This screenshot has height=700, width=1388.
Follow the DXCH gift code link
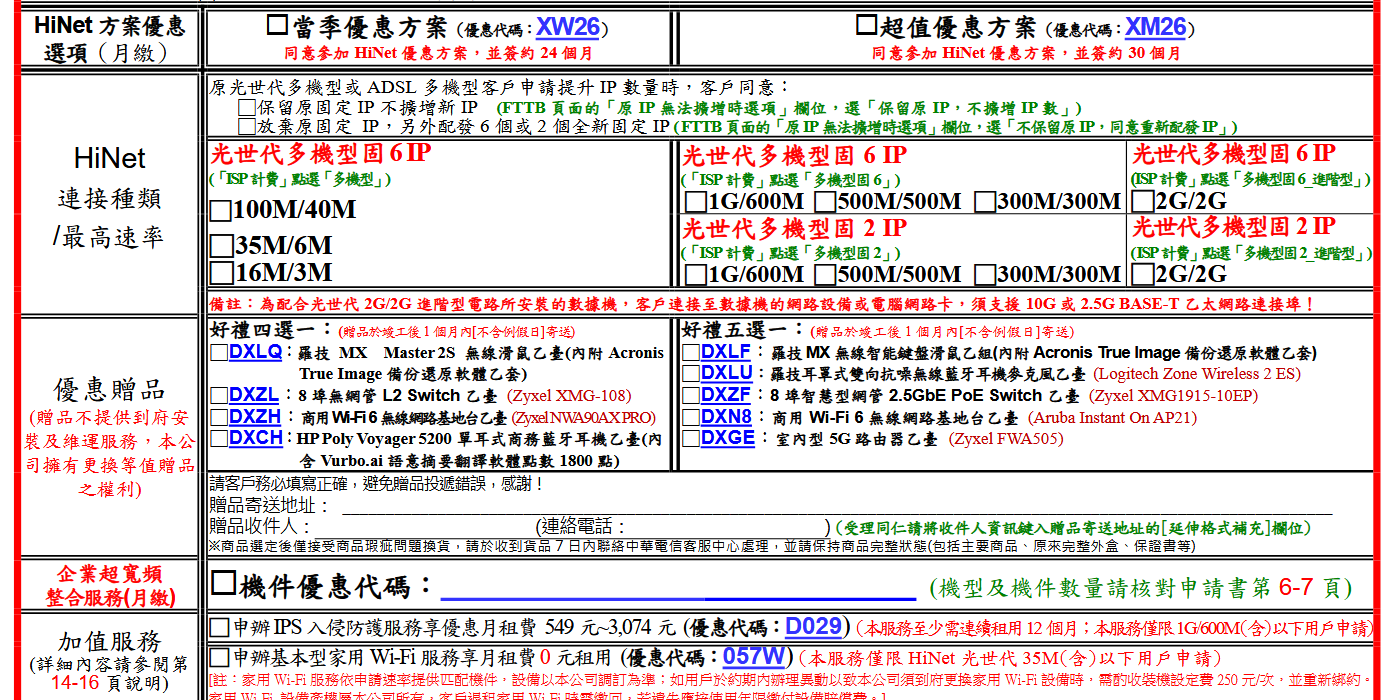(256, 438)
